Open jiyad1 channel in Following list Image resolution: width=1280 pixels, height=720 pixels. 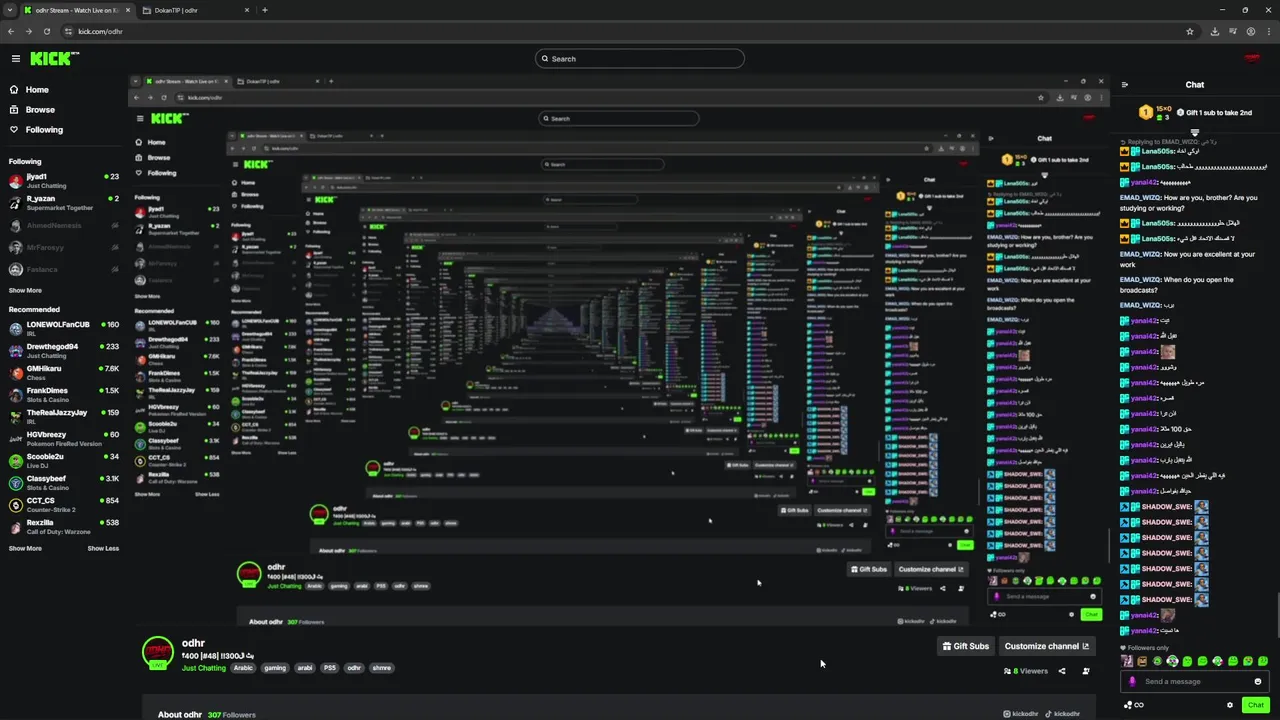64,181
